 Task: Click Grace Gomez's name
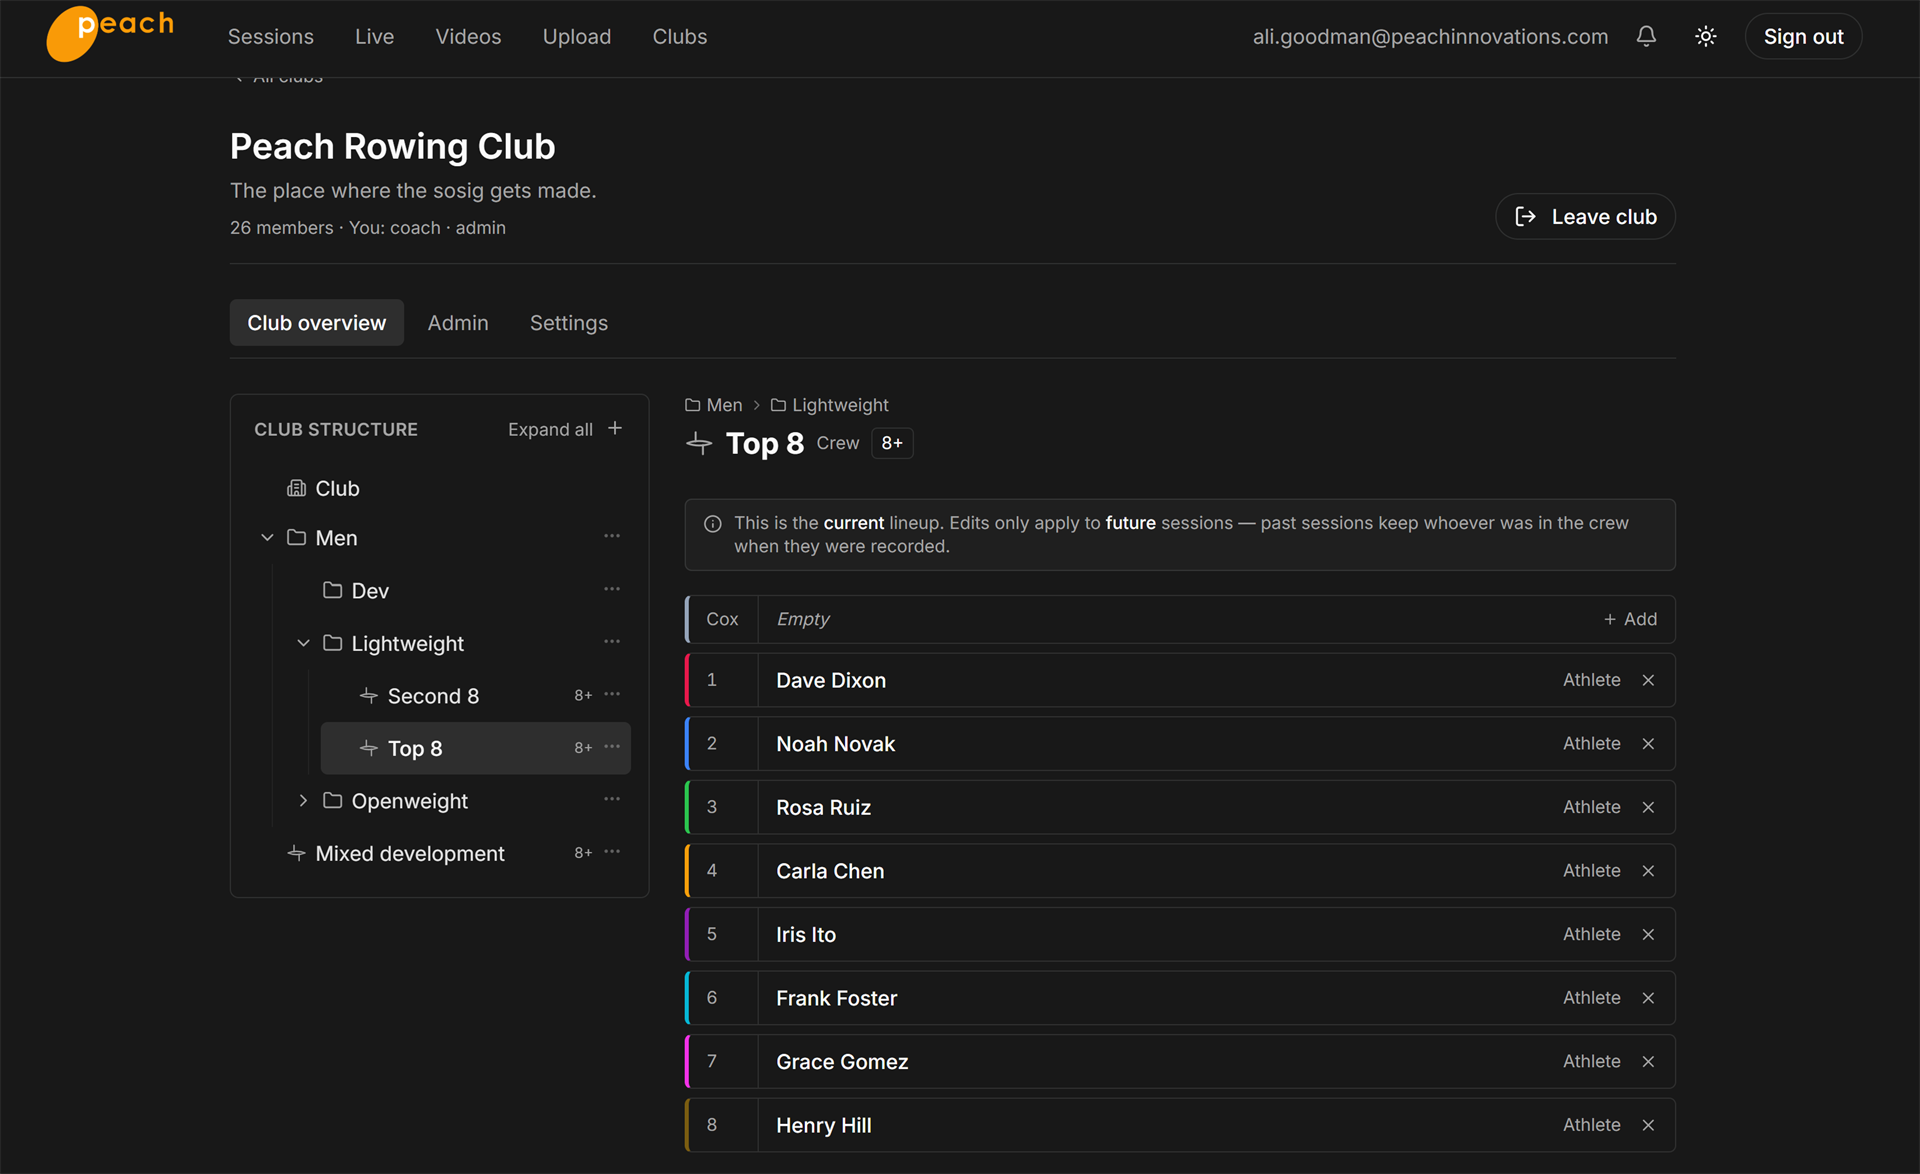coord(842,1061)
